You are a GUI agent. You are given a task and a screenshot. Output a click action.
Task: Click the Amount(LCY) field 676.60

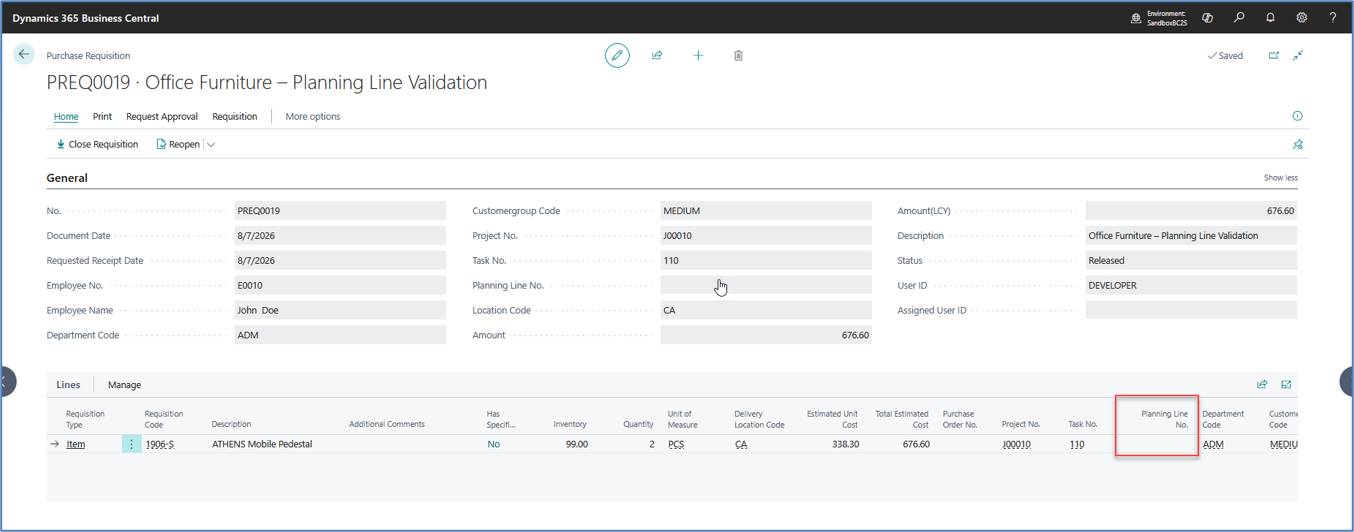(x=1191, y=211)
